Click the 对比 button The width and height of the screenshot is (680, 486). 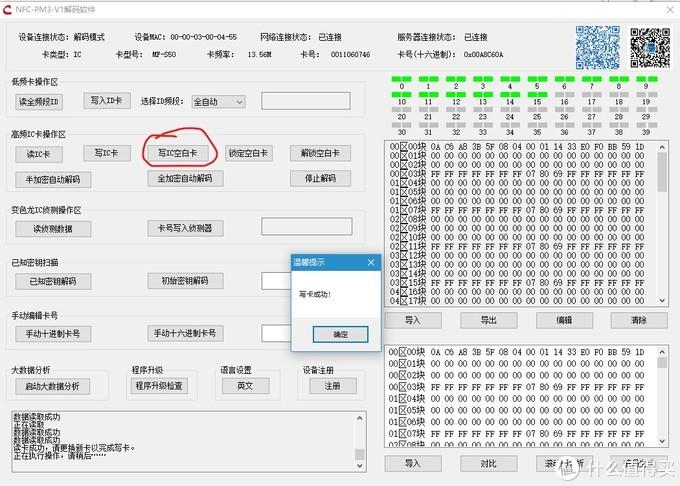point(489,463)
